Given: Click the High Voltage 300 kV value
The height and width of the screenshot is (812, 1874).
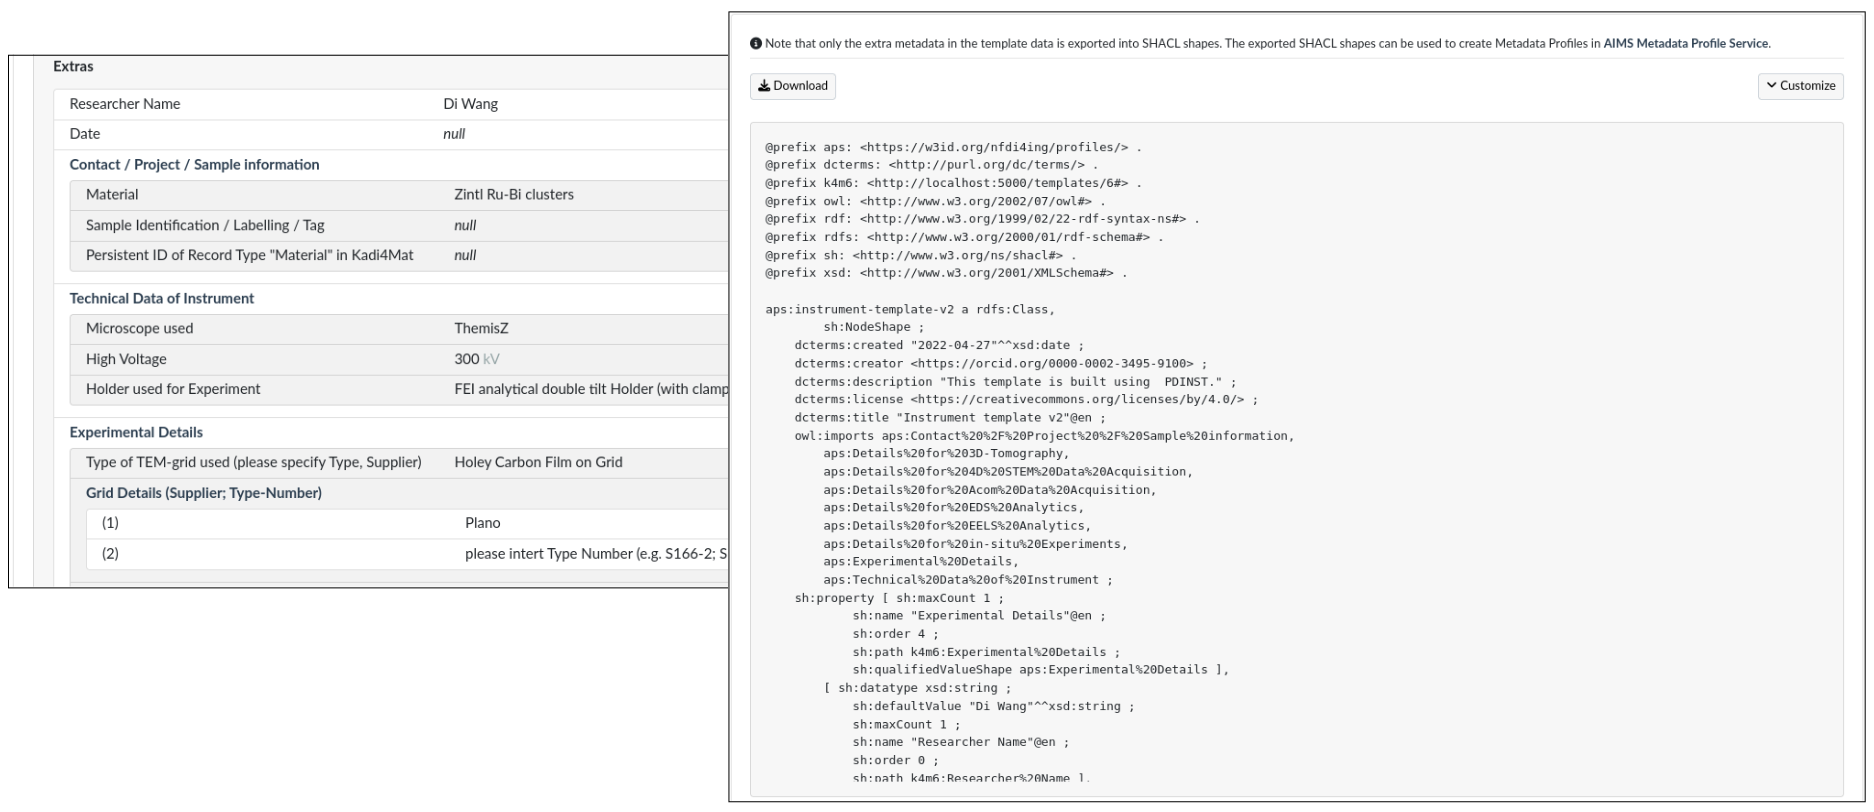Looking at the screenshot, I should 476,359.
